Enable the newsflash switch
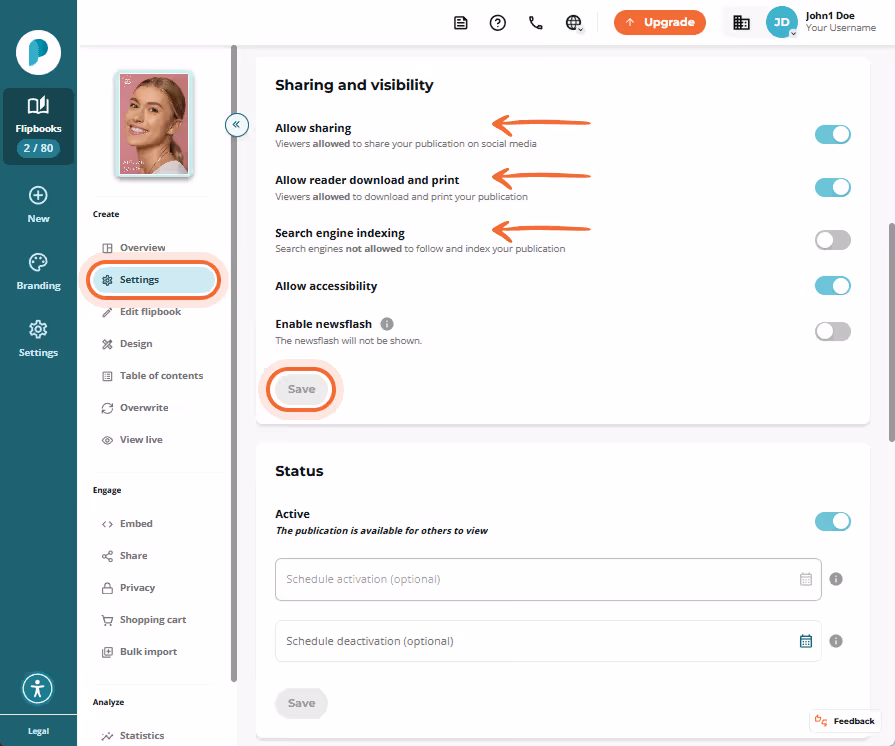 tap(832, 332)
